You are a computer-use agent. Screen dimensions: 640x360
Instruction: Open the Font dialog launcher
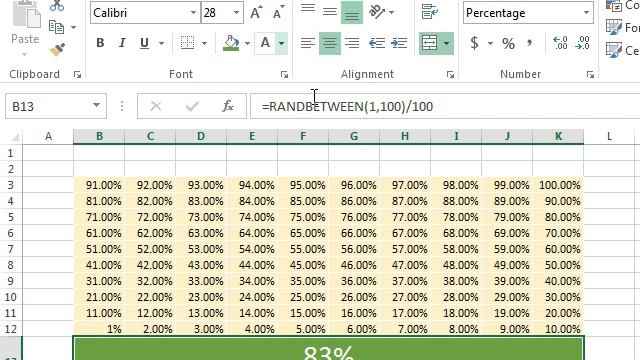284,74
